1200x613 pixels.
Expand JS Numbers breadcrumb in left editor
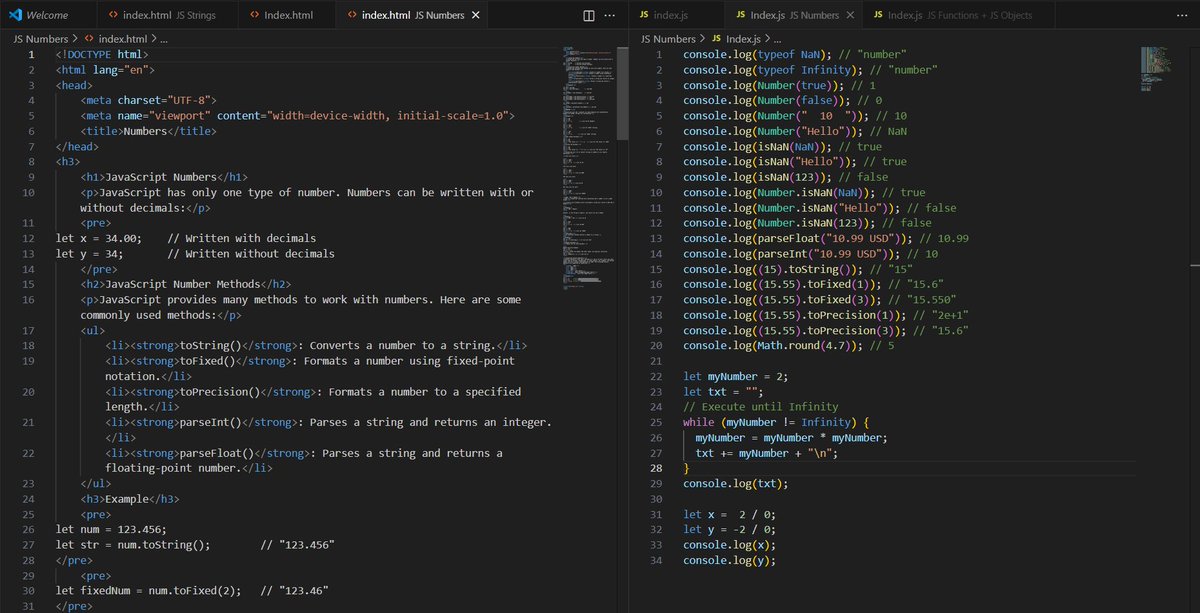pyautogui.click(x=40, y=38)
